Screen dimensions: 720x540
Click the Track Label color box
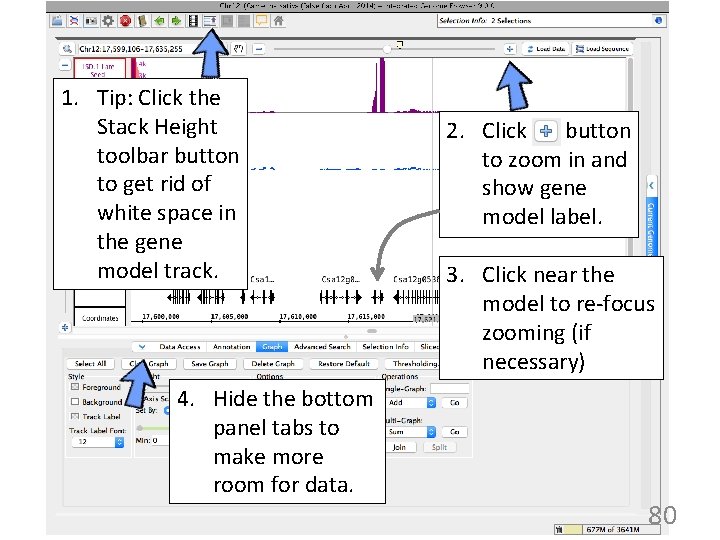click(75, 416)
